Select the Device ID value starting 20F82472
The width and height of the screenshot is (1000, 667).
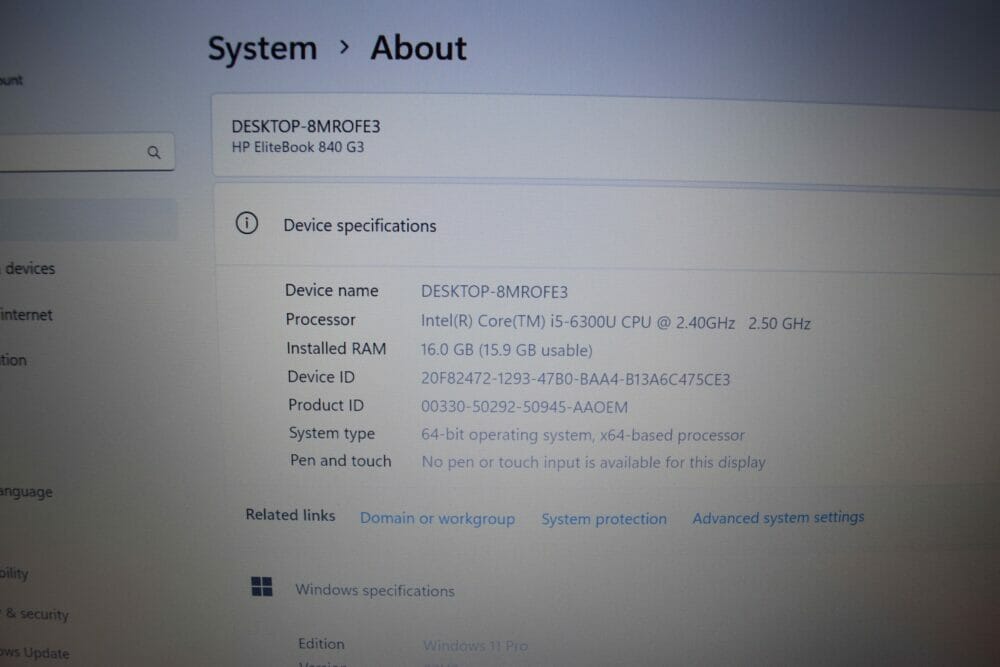(575, 379)
